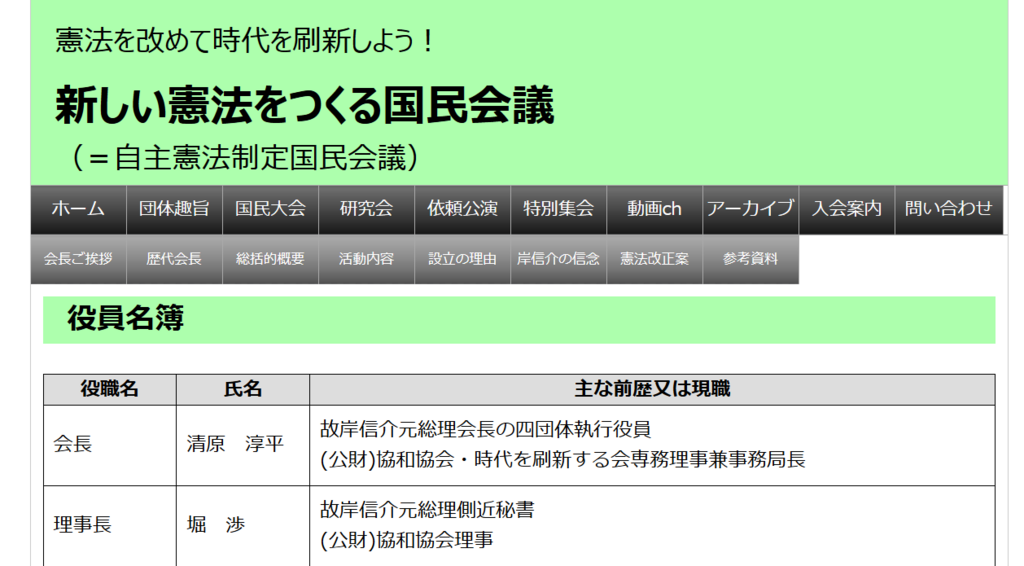Click the name 清原 淳平

235,445
